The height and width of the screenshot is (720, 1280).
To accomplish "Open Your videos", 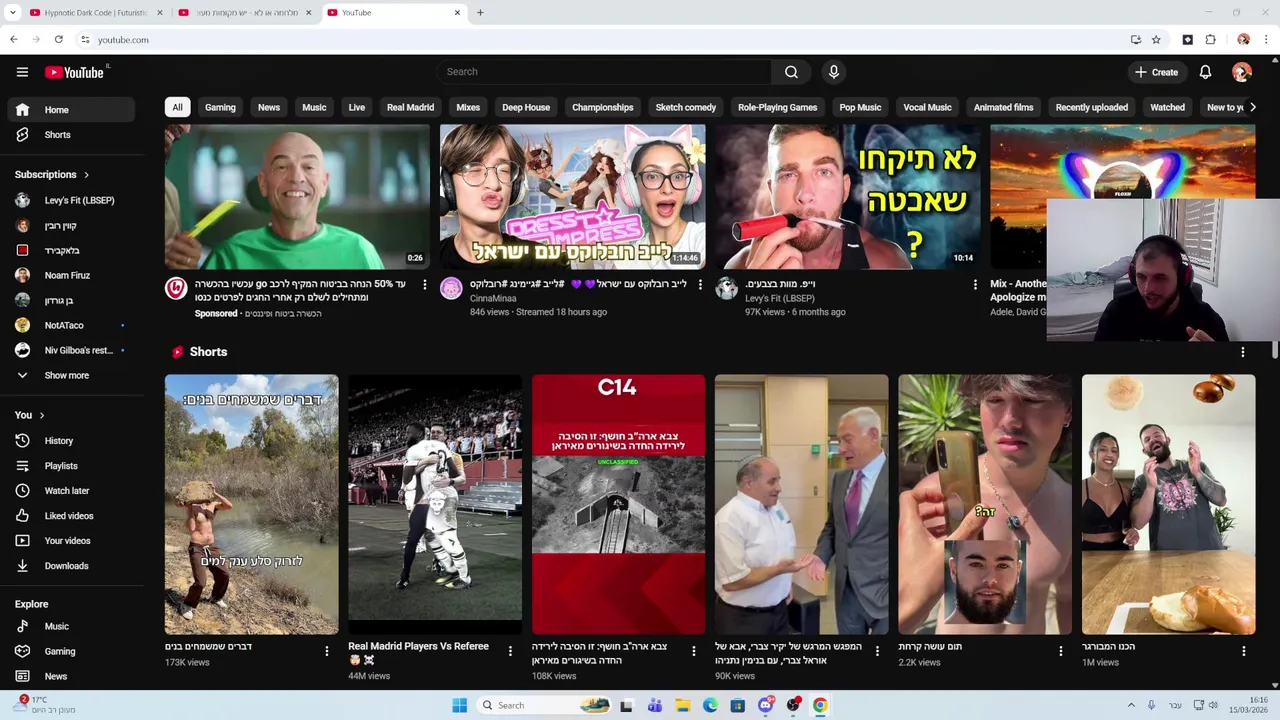I will [x=70, y=541].
